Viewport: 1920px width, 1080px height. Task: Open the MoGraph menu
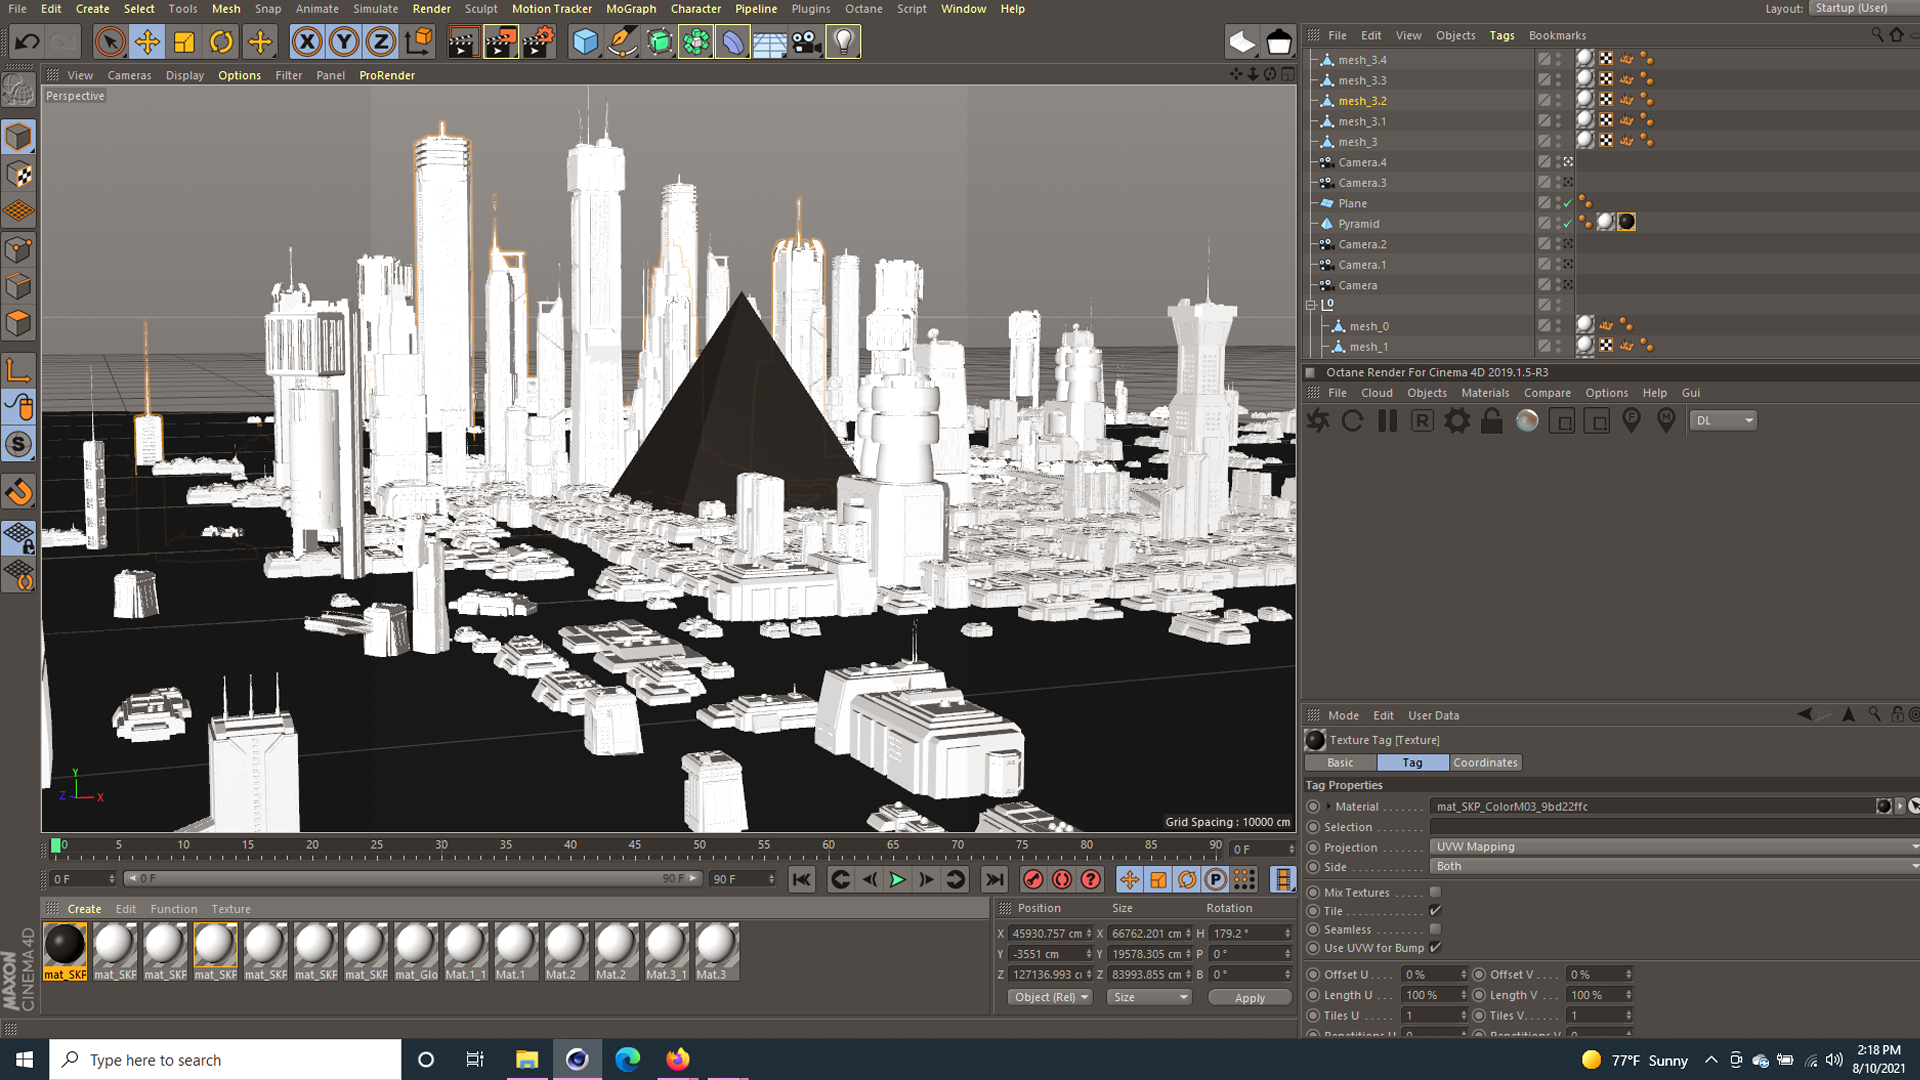(x=631, y=9)
